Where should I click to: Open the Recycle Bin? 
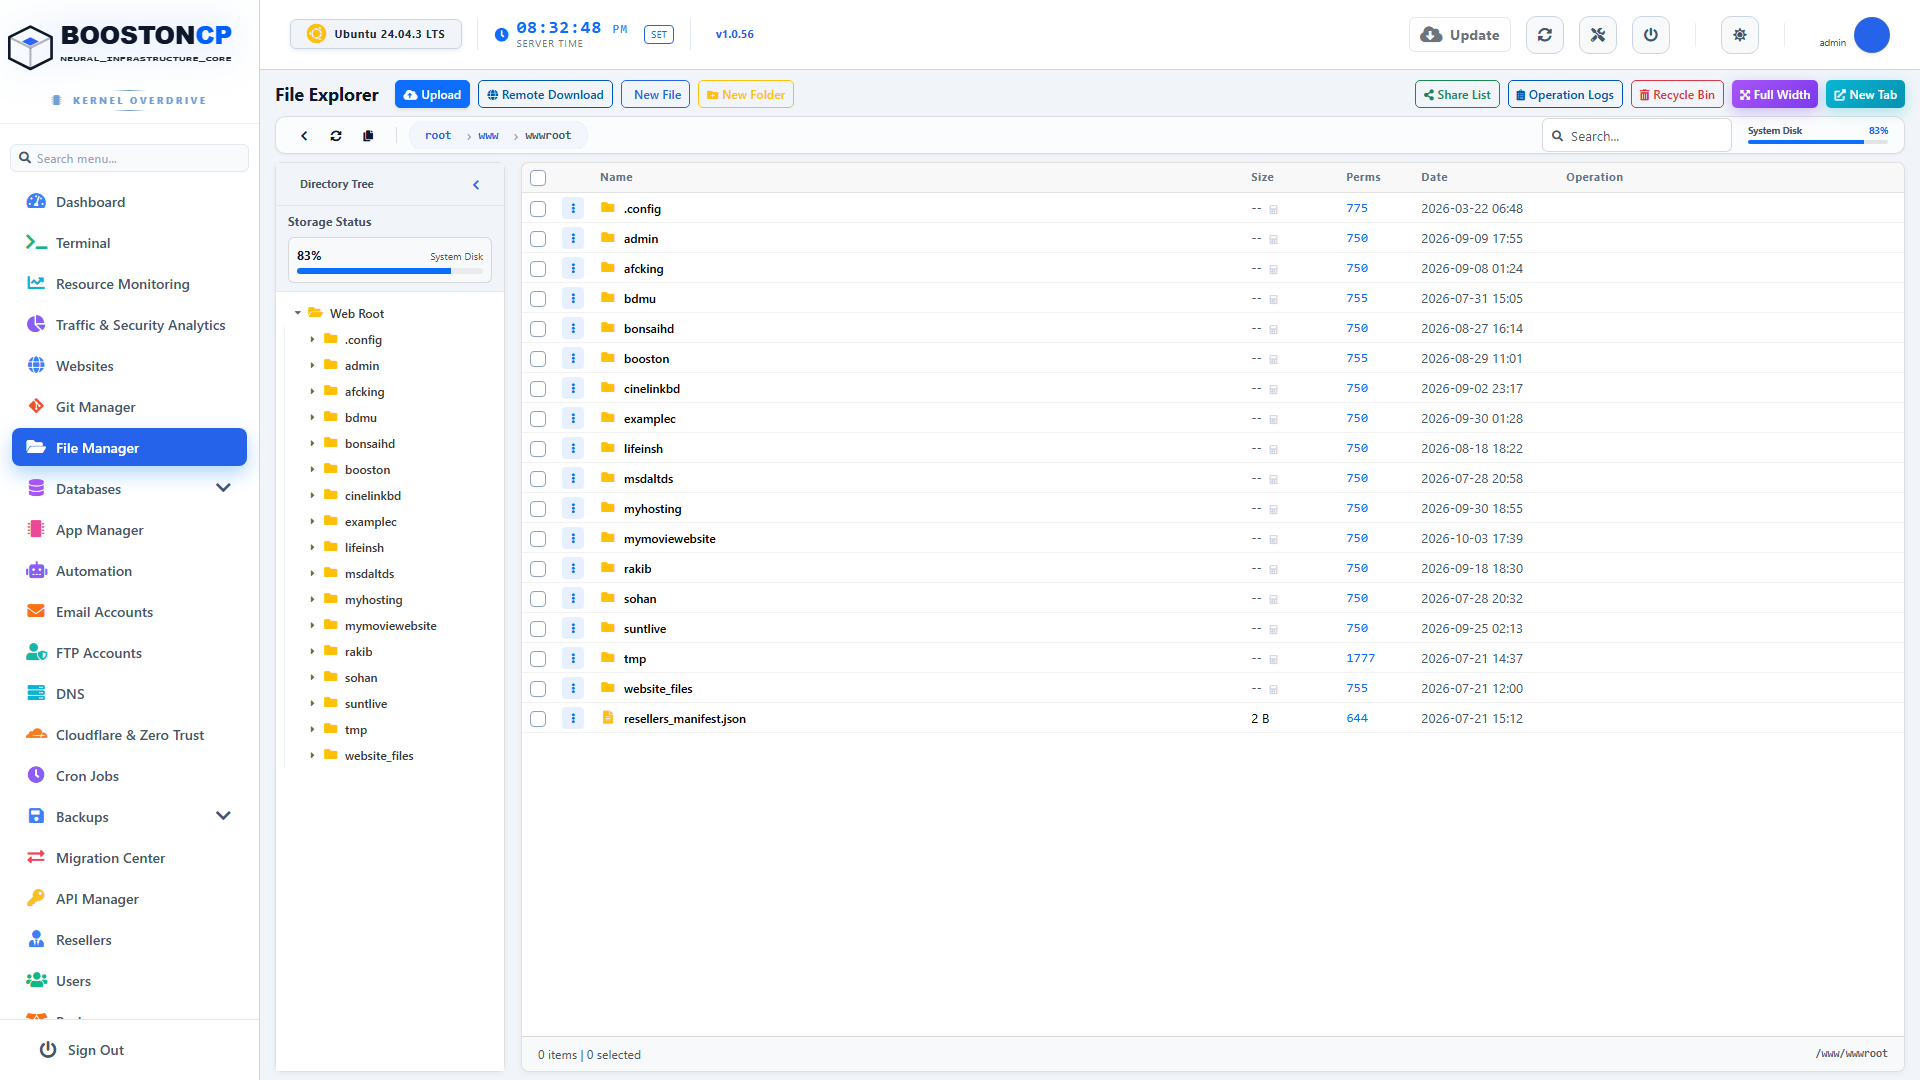(1677, 94)
